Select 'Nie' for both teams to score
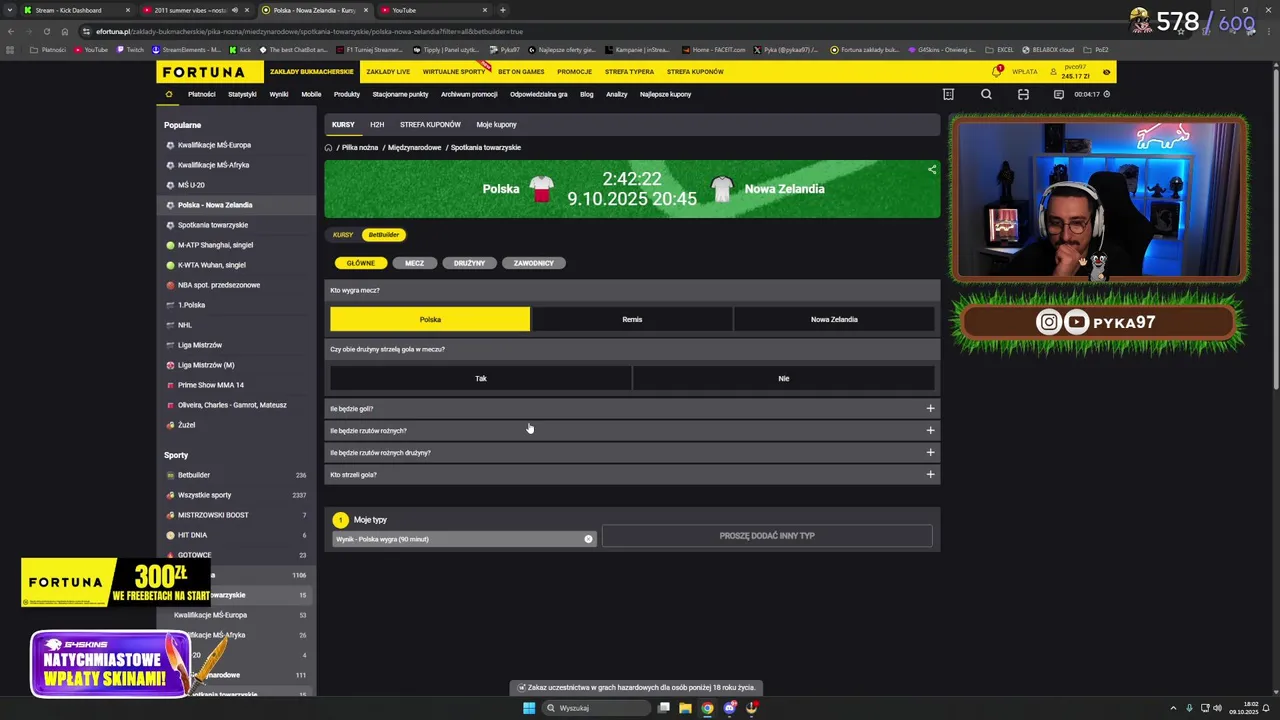 pyautogui.click(x=784, y=378)
